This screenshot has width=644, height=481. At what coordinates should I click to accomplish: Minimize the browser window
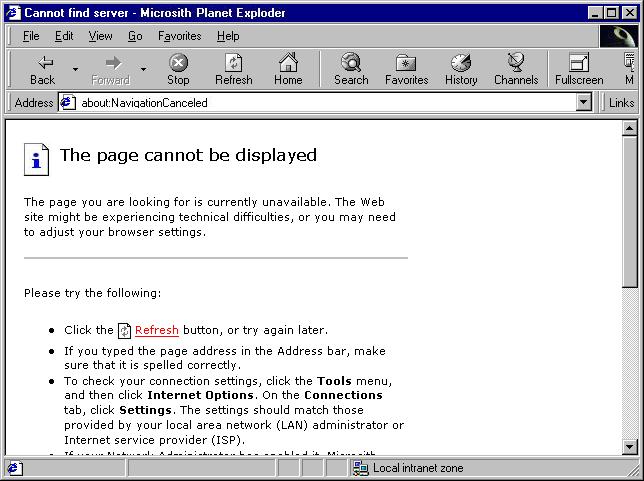tap(596, 13)
